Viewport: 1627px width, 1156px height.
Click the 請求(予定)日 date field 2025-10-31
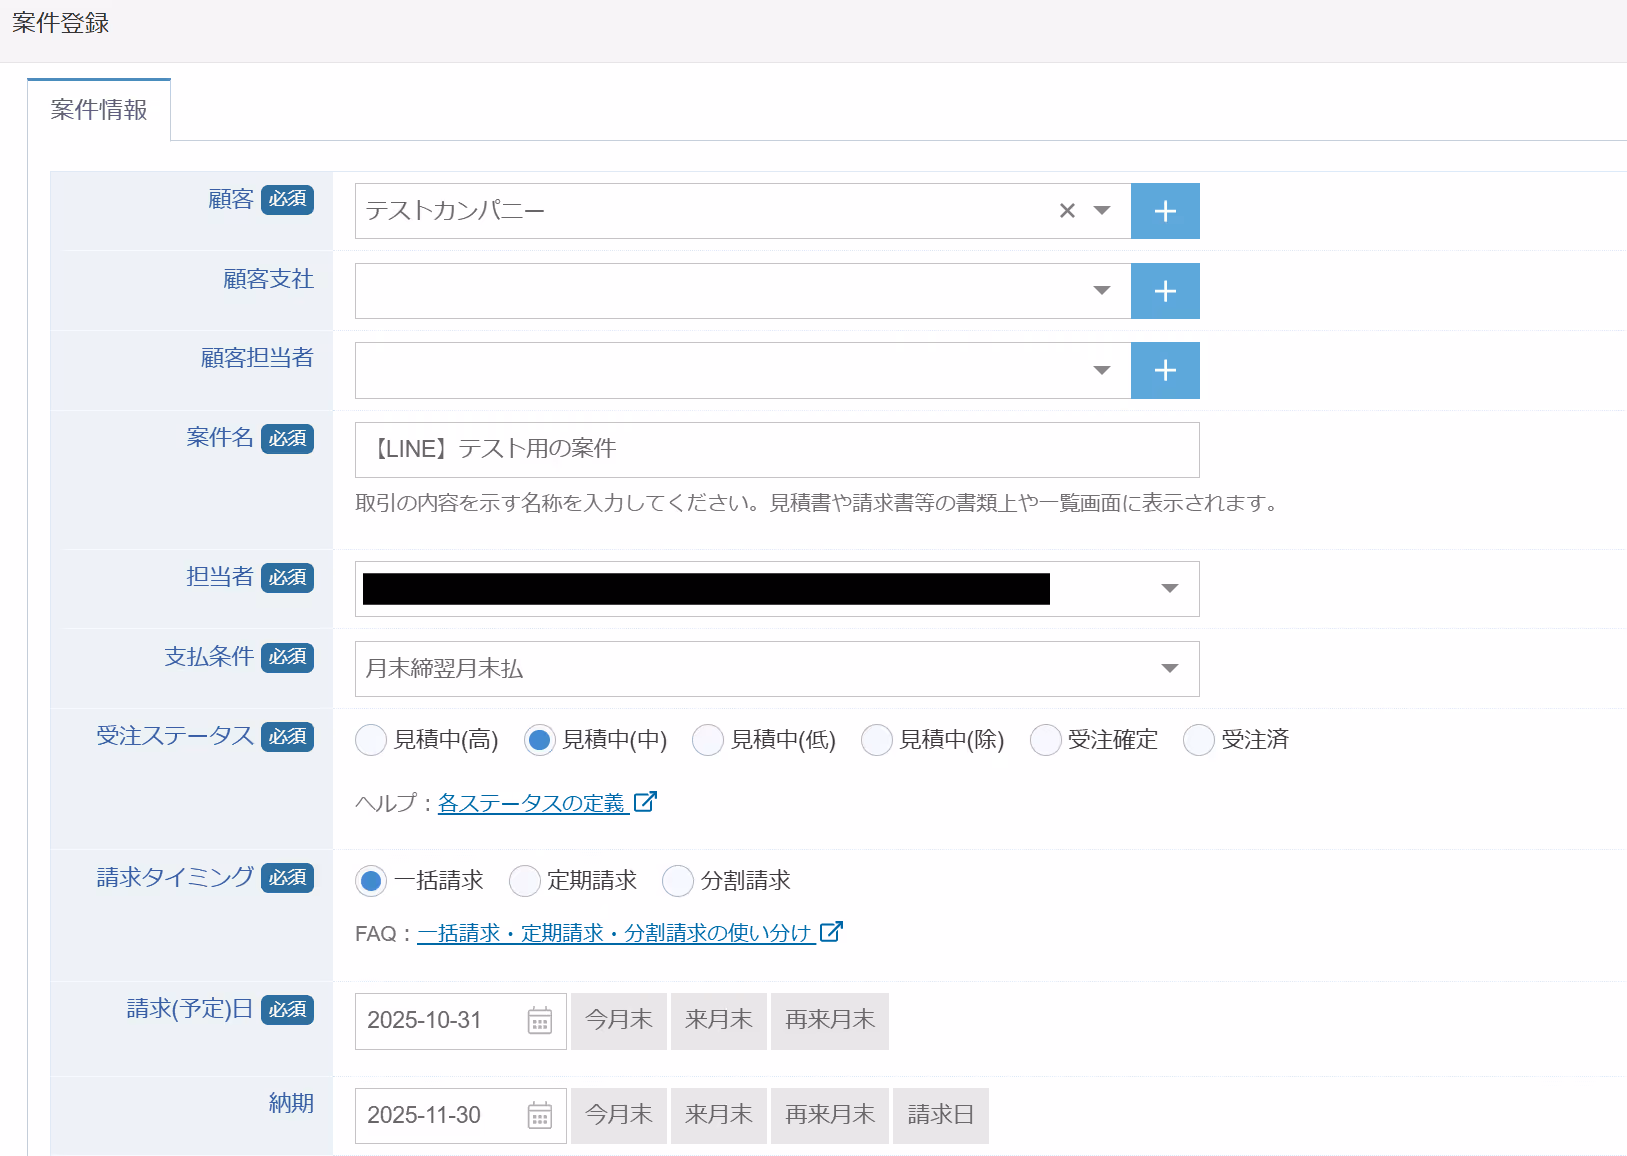461,1021
